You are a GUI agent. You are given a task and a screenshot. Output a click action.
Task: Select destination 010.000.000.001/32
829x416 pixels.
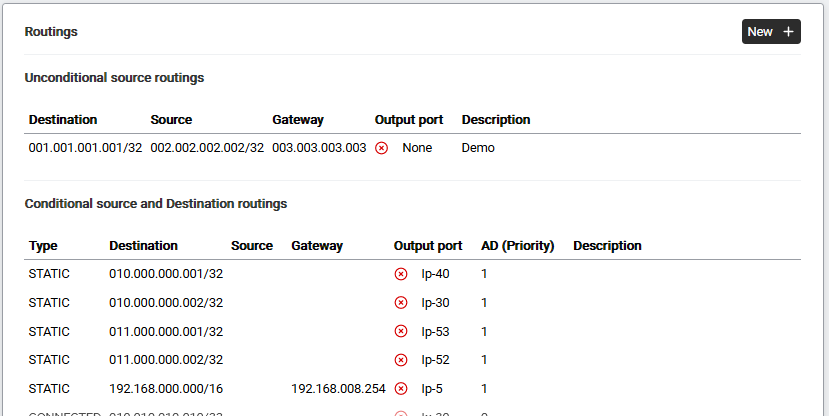click(x=166, y=274)
